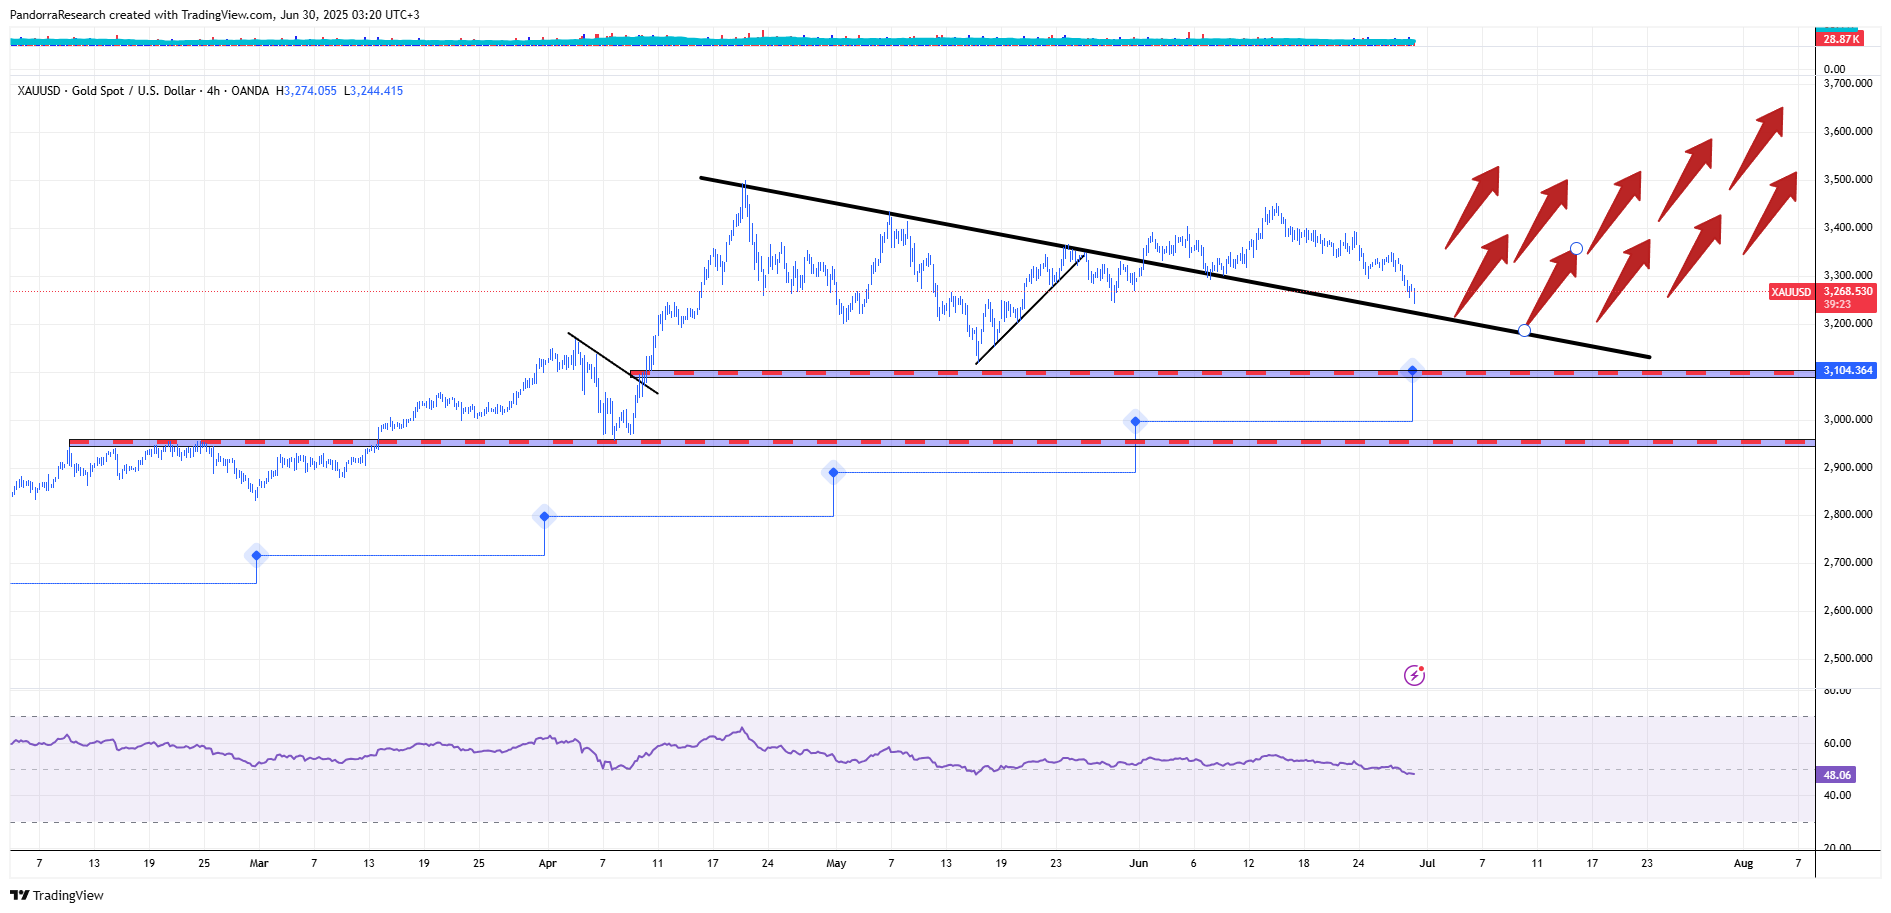Click the diamond marker on the 3,104 line

(x=1412, y=371)
